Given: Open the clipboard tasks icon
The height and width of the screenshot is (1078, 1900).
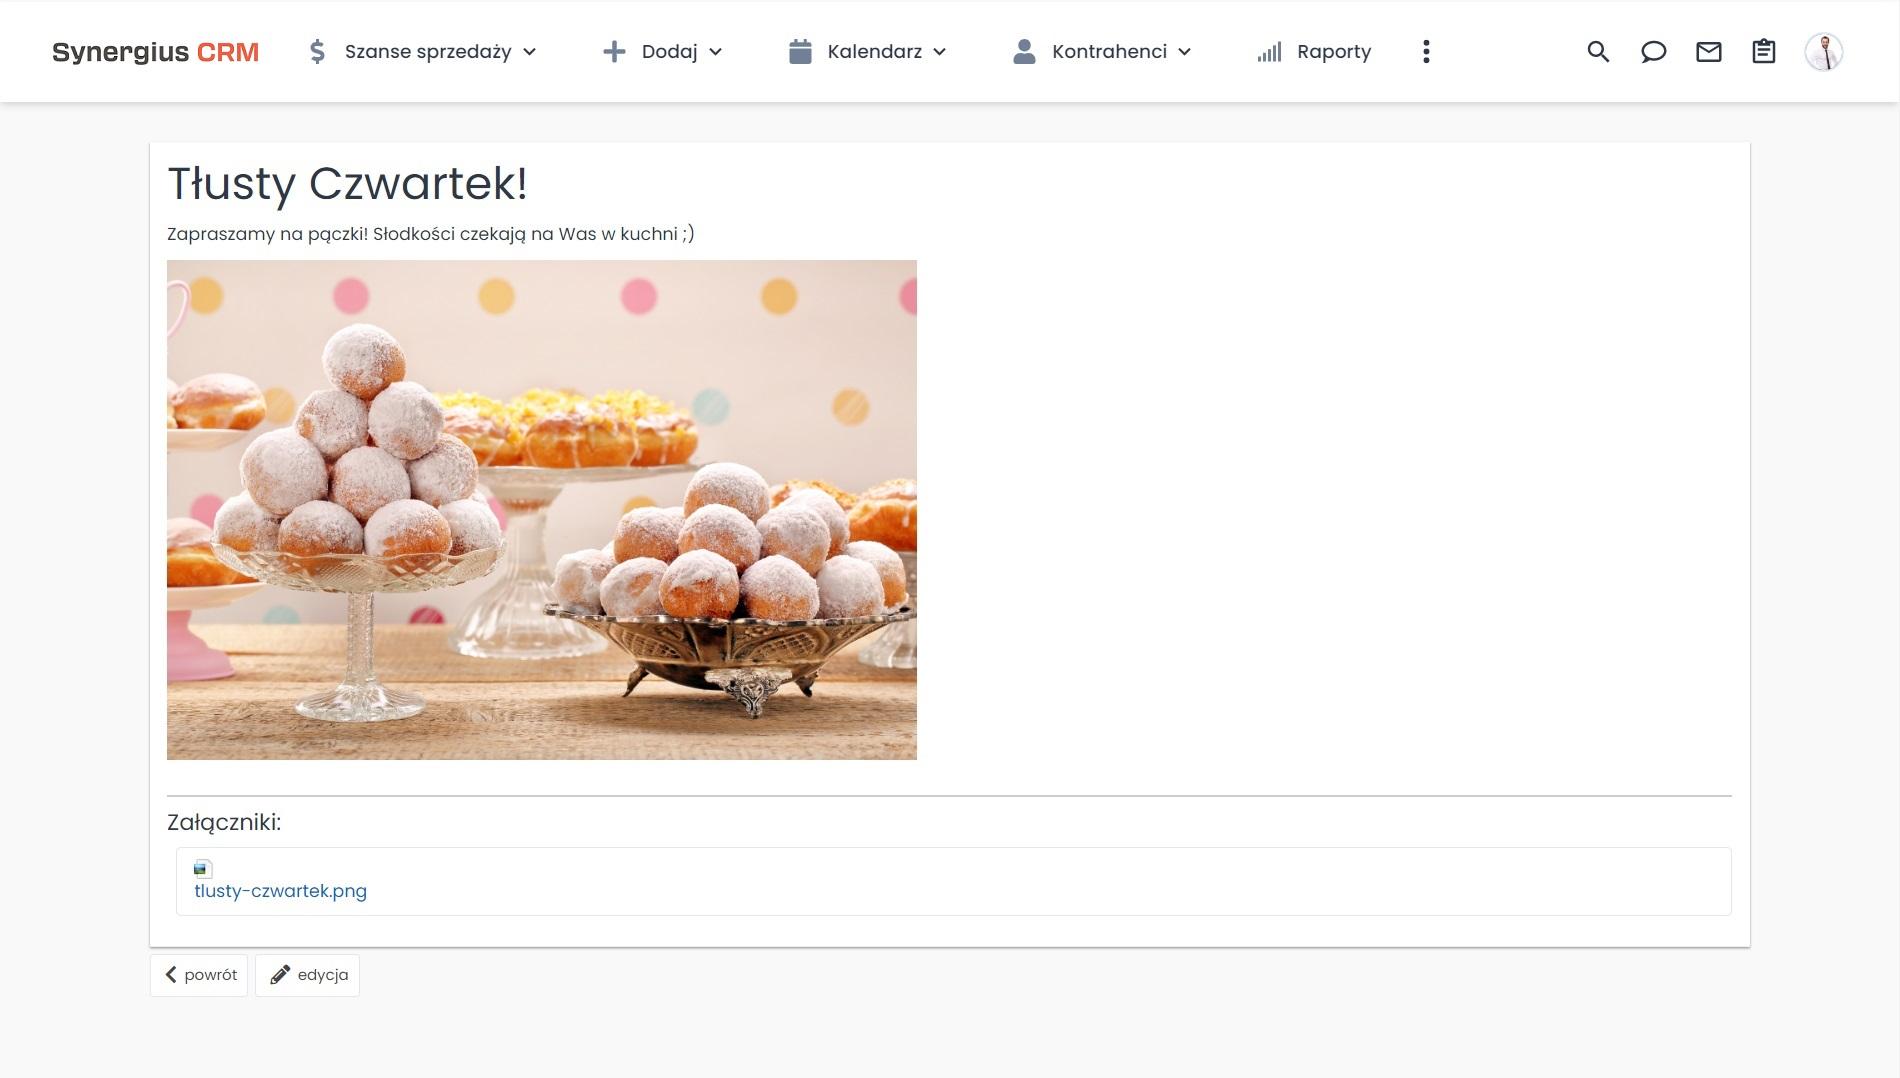Looking at the screenshot, I should click(1763, 52).
